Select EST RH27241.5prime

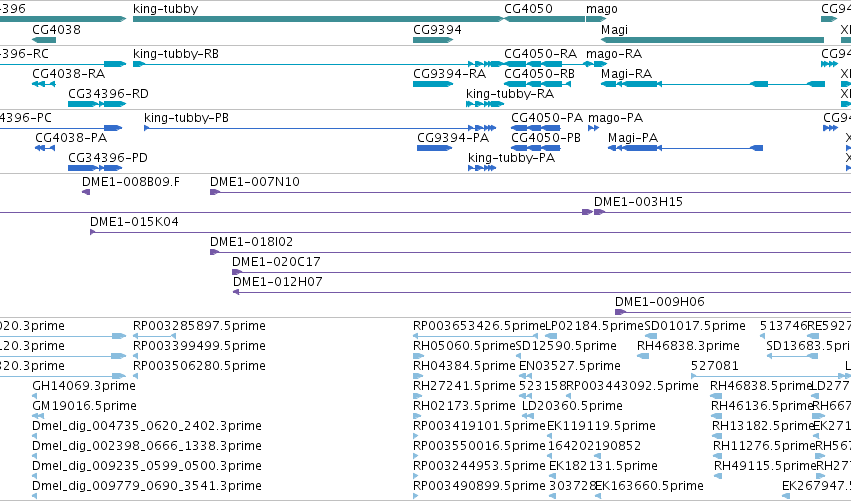(x=417, y=396)
